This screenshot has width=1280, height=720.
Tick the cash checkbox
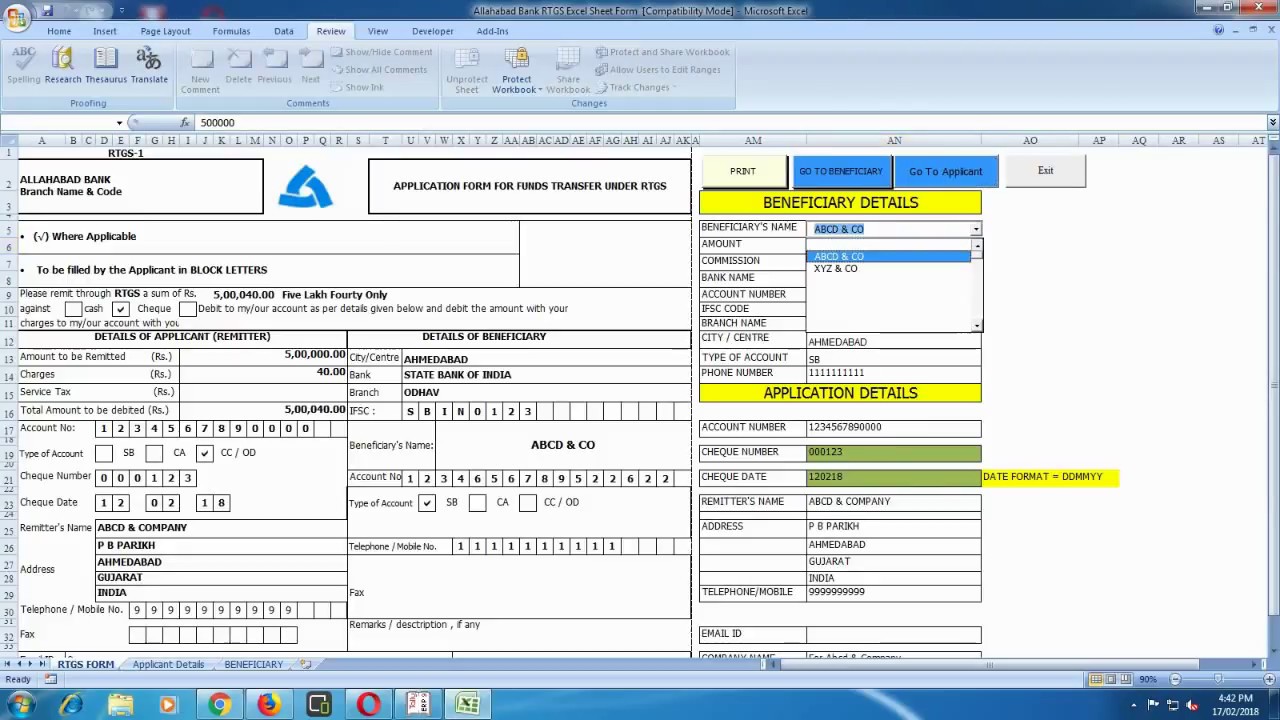click(73, 309)
